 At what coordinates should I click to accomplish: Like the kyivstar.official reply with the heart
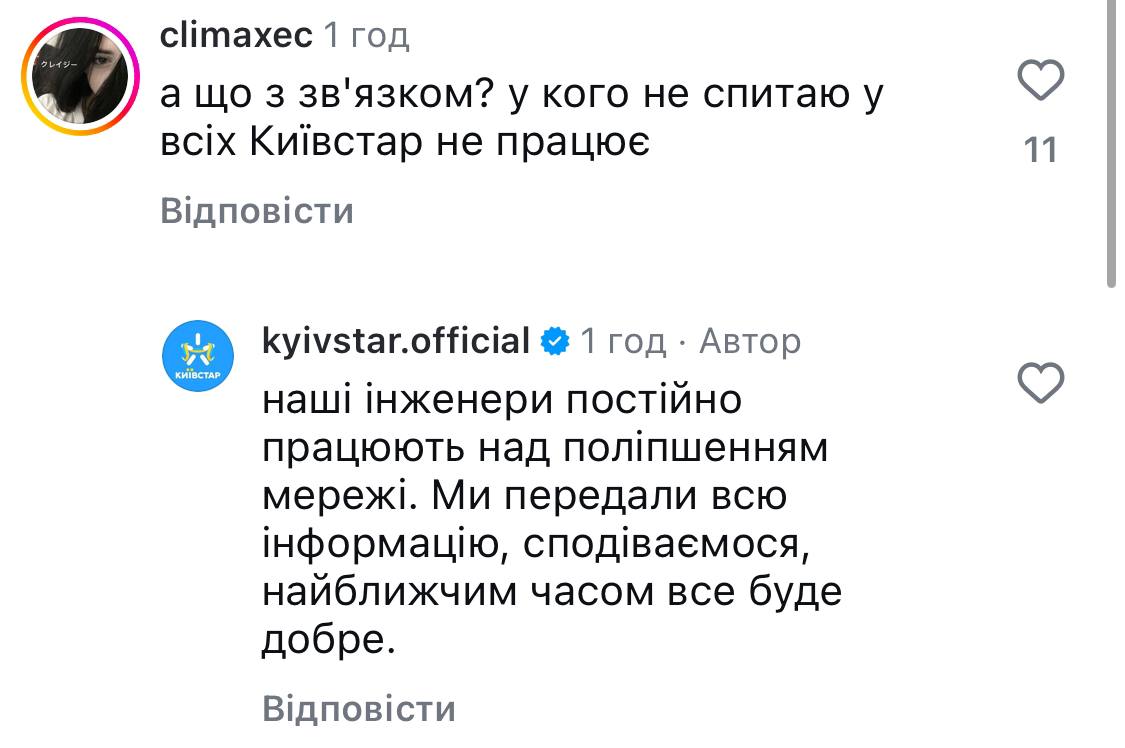coord(1040,383)
